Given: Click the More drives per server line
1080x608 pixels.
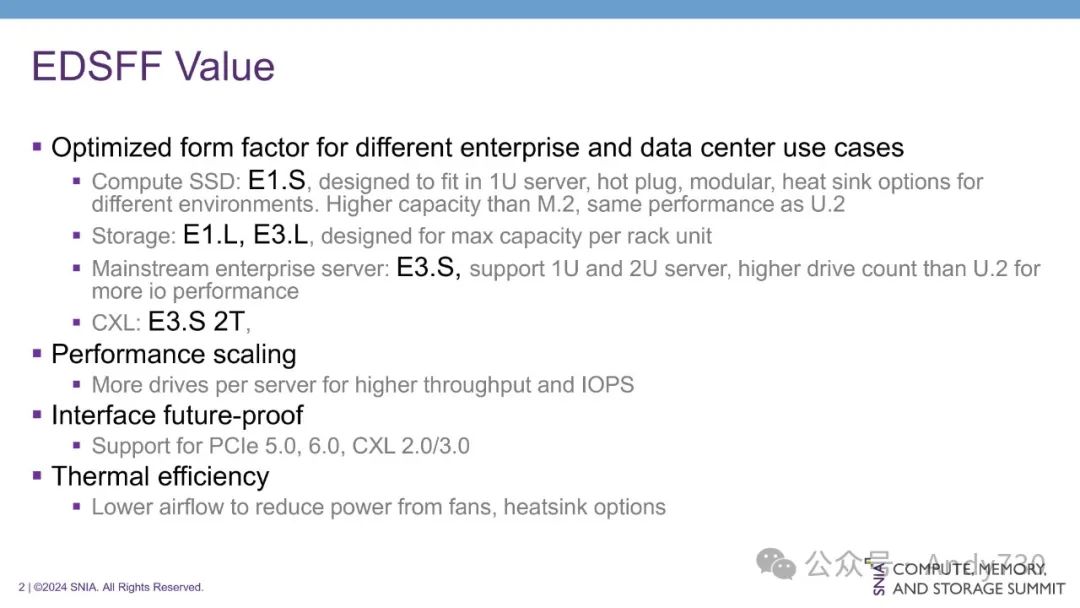Looking at the screenshot, I should [x=362, y=385].
